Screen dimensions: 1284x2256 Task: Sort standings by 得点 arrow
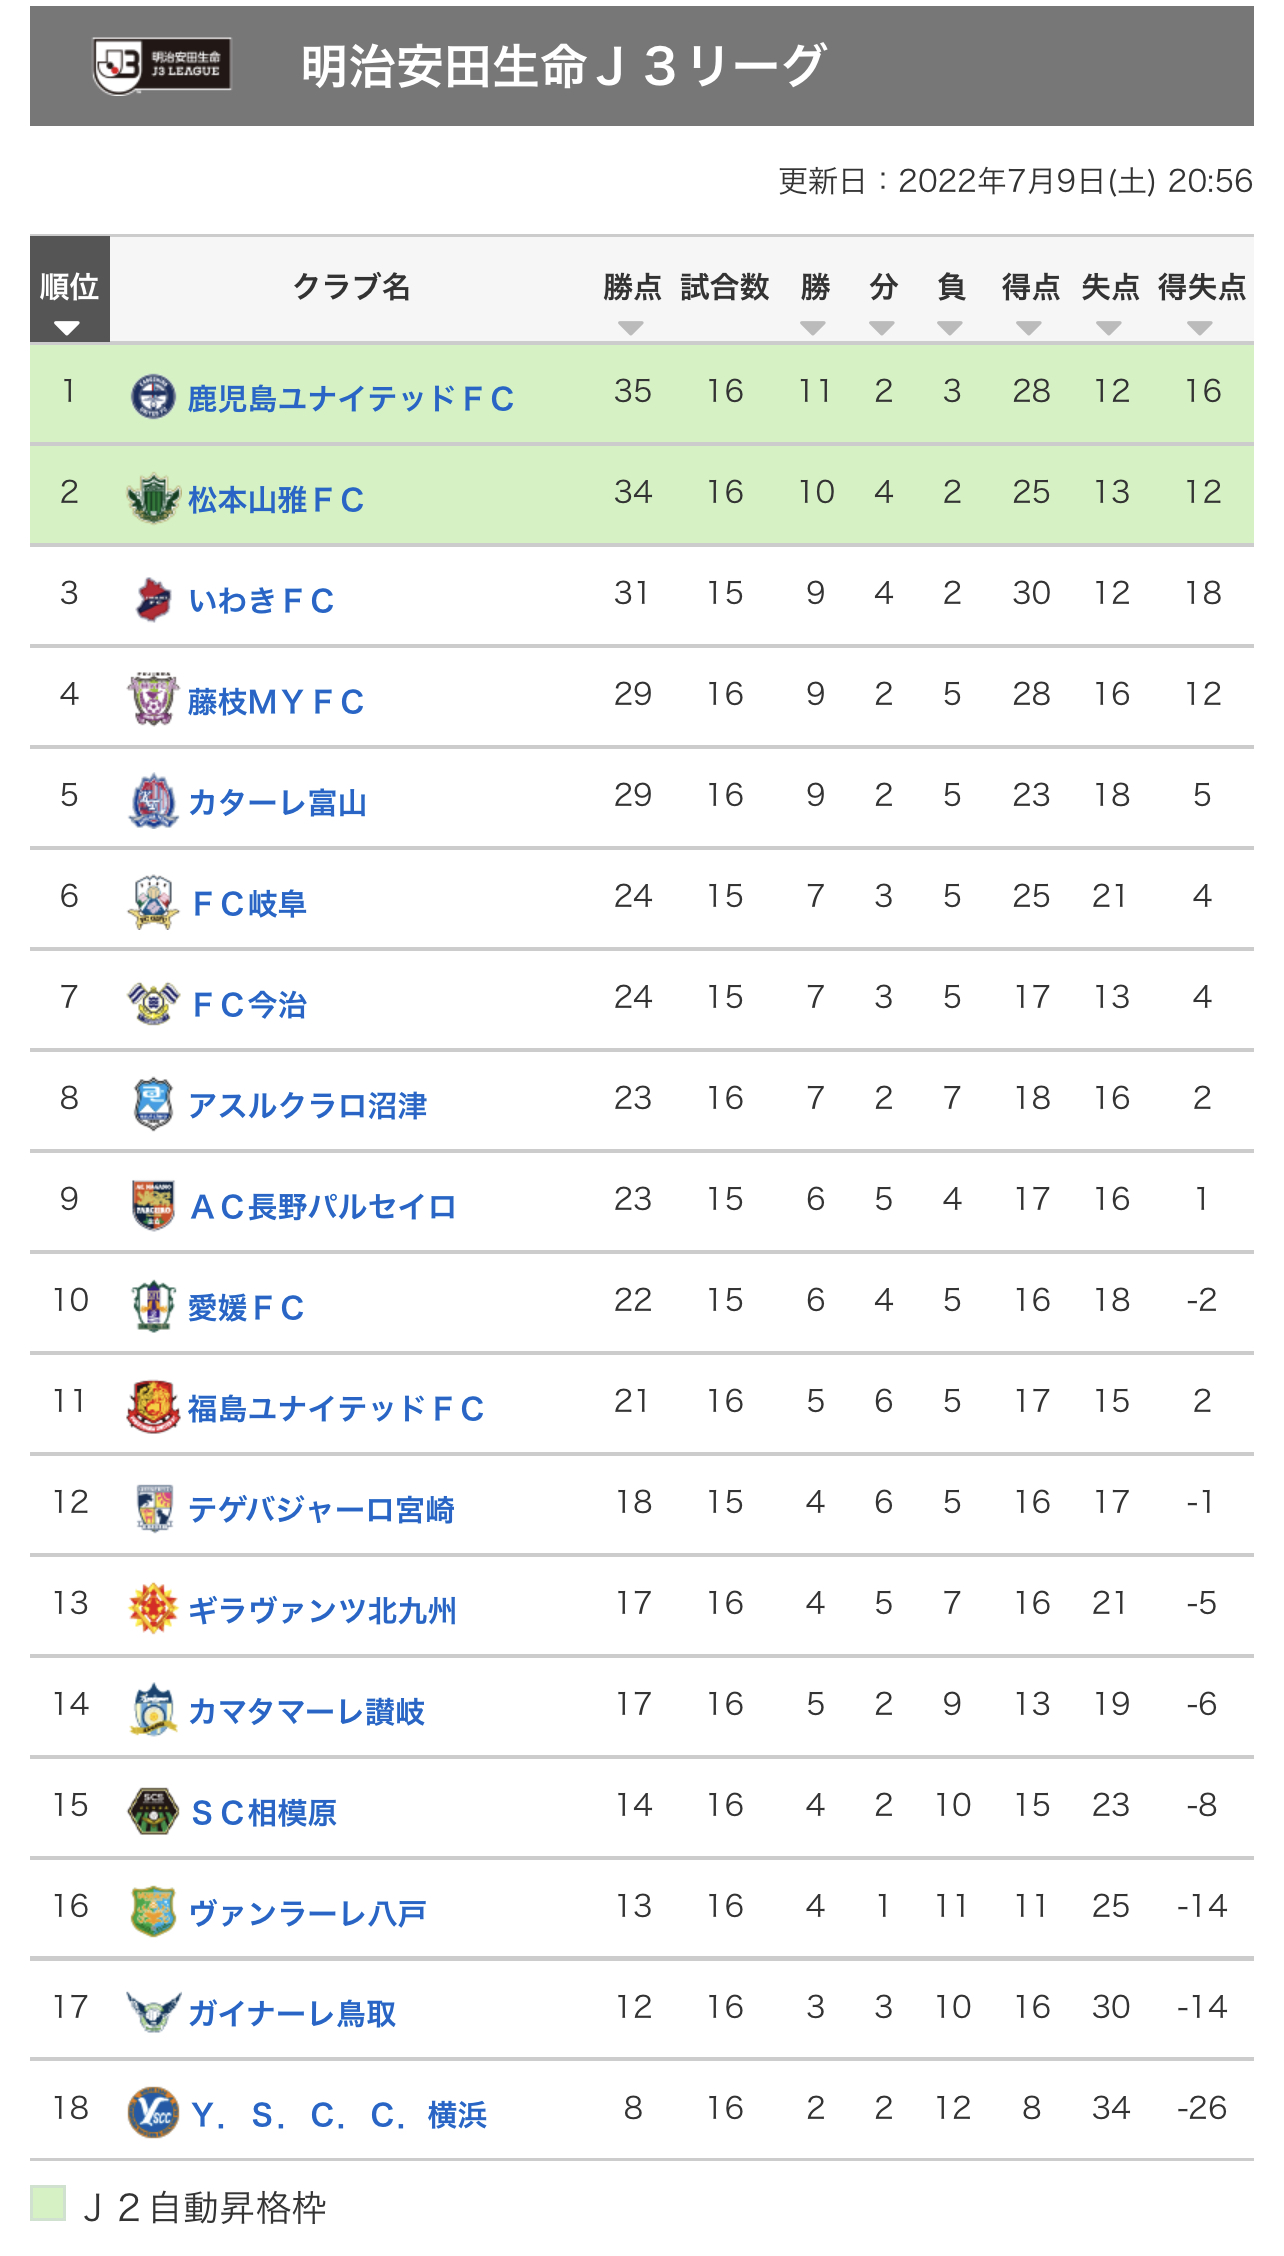coord(1029,328)
